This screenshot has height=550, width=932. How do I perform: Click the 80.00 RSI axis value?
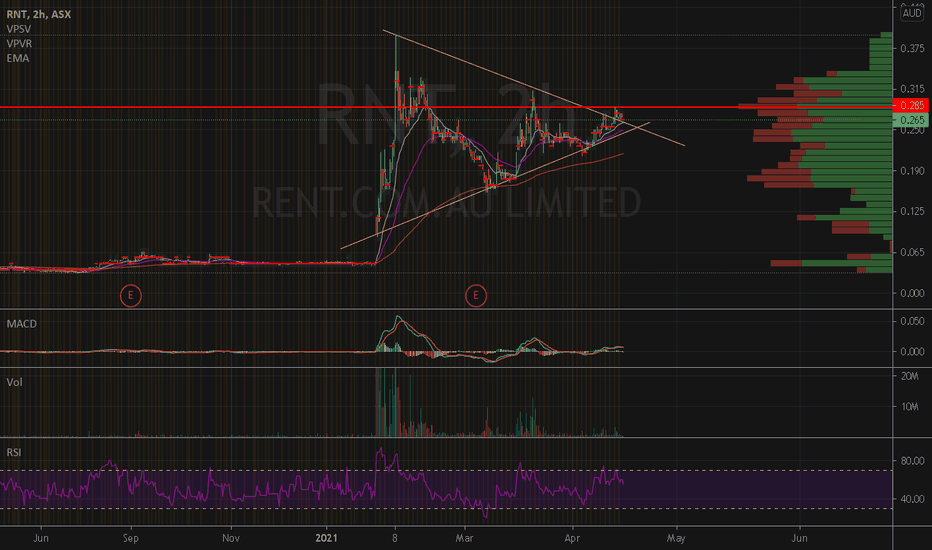click(912, 461)
